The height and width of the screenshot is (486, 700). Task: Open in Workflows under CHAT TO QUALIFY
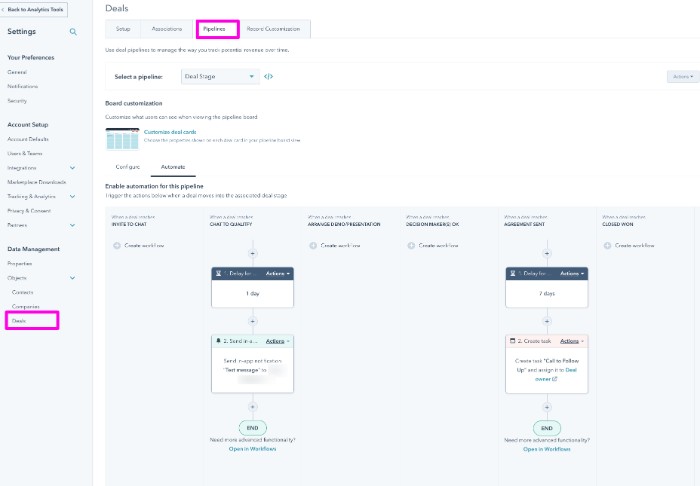click(253, 449)
